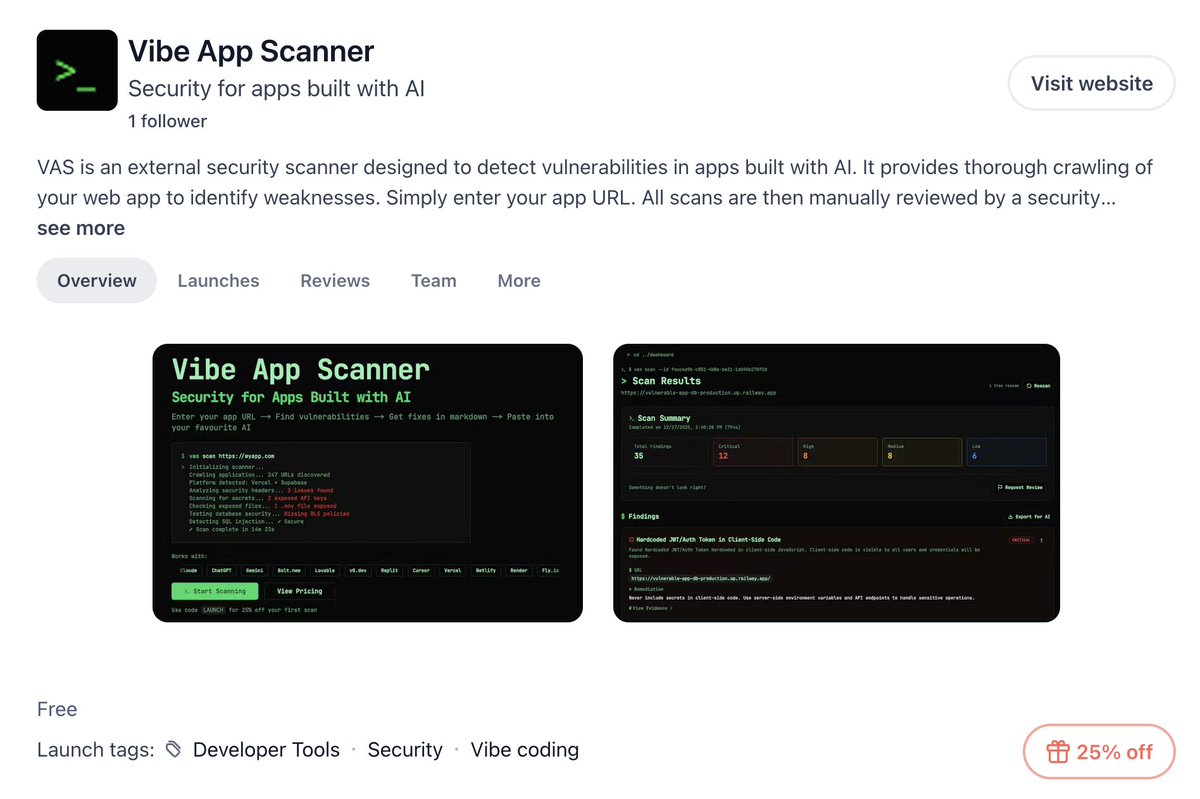Open the Vibe App Scanner landing page screenshot
Viewport: 1200px width, 799px height.
[367, 483]
